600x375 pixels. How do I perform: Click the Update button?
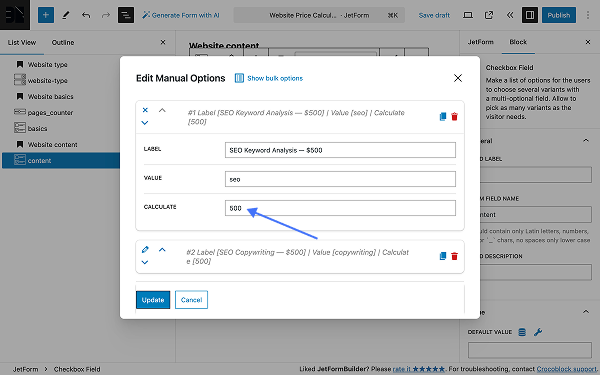click(x=153, y=300)
